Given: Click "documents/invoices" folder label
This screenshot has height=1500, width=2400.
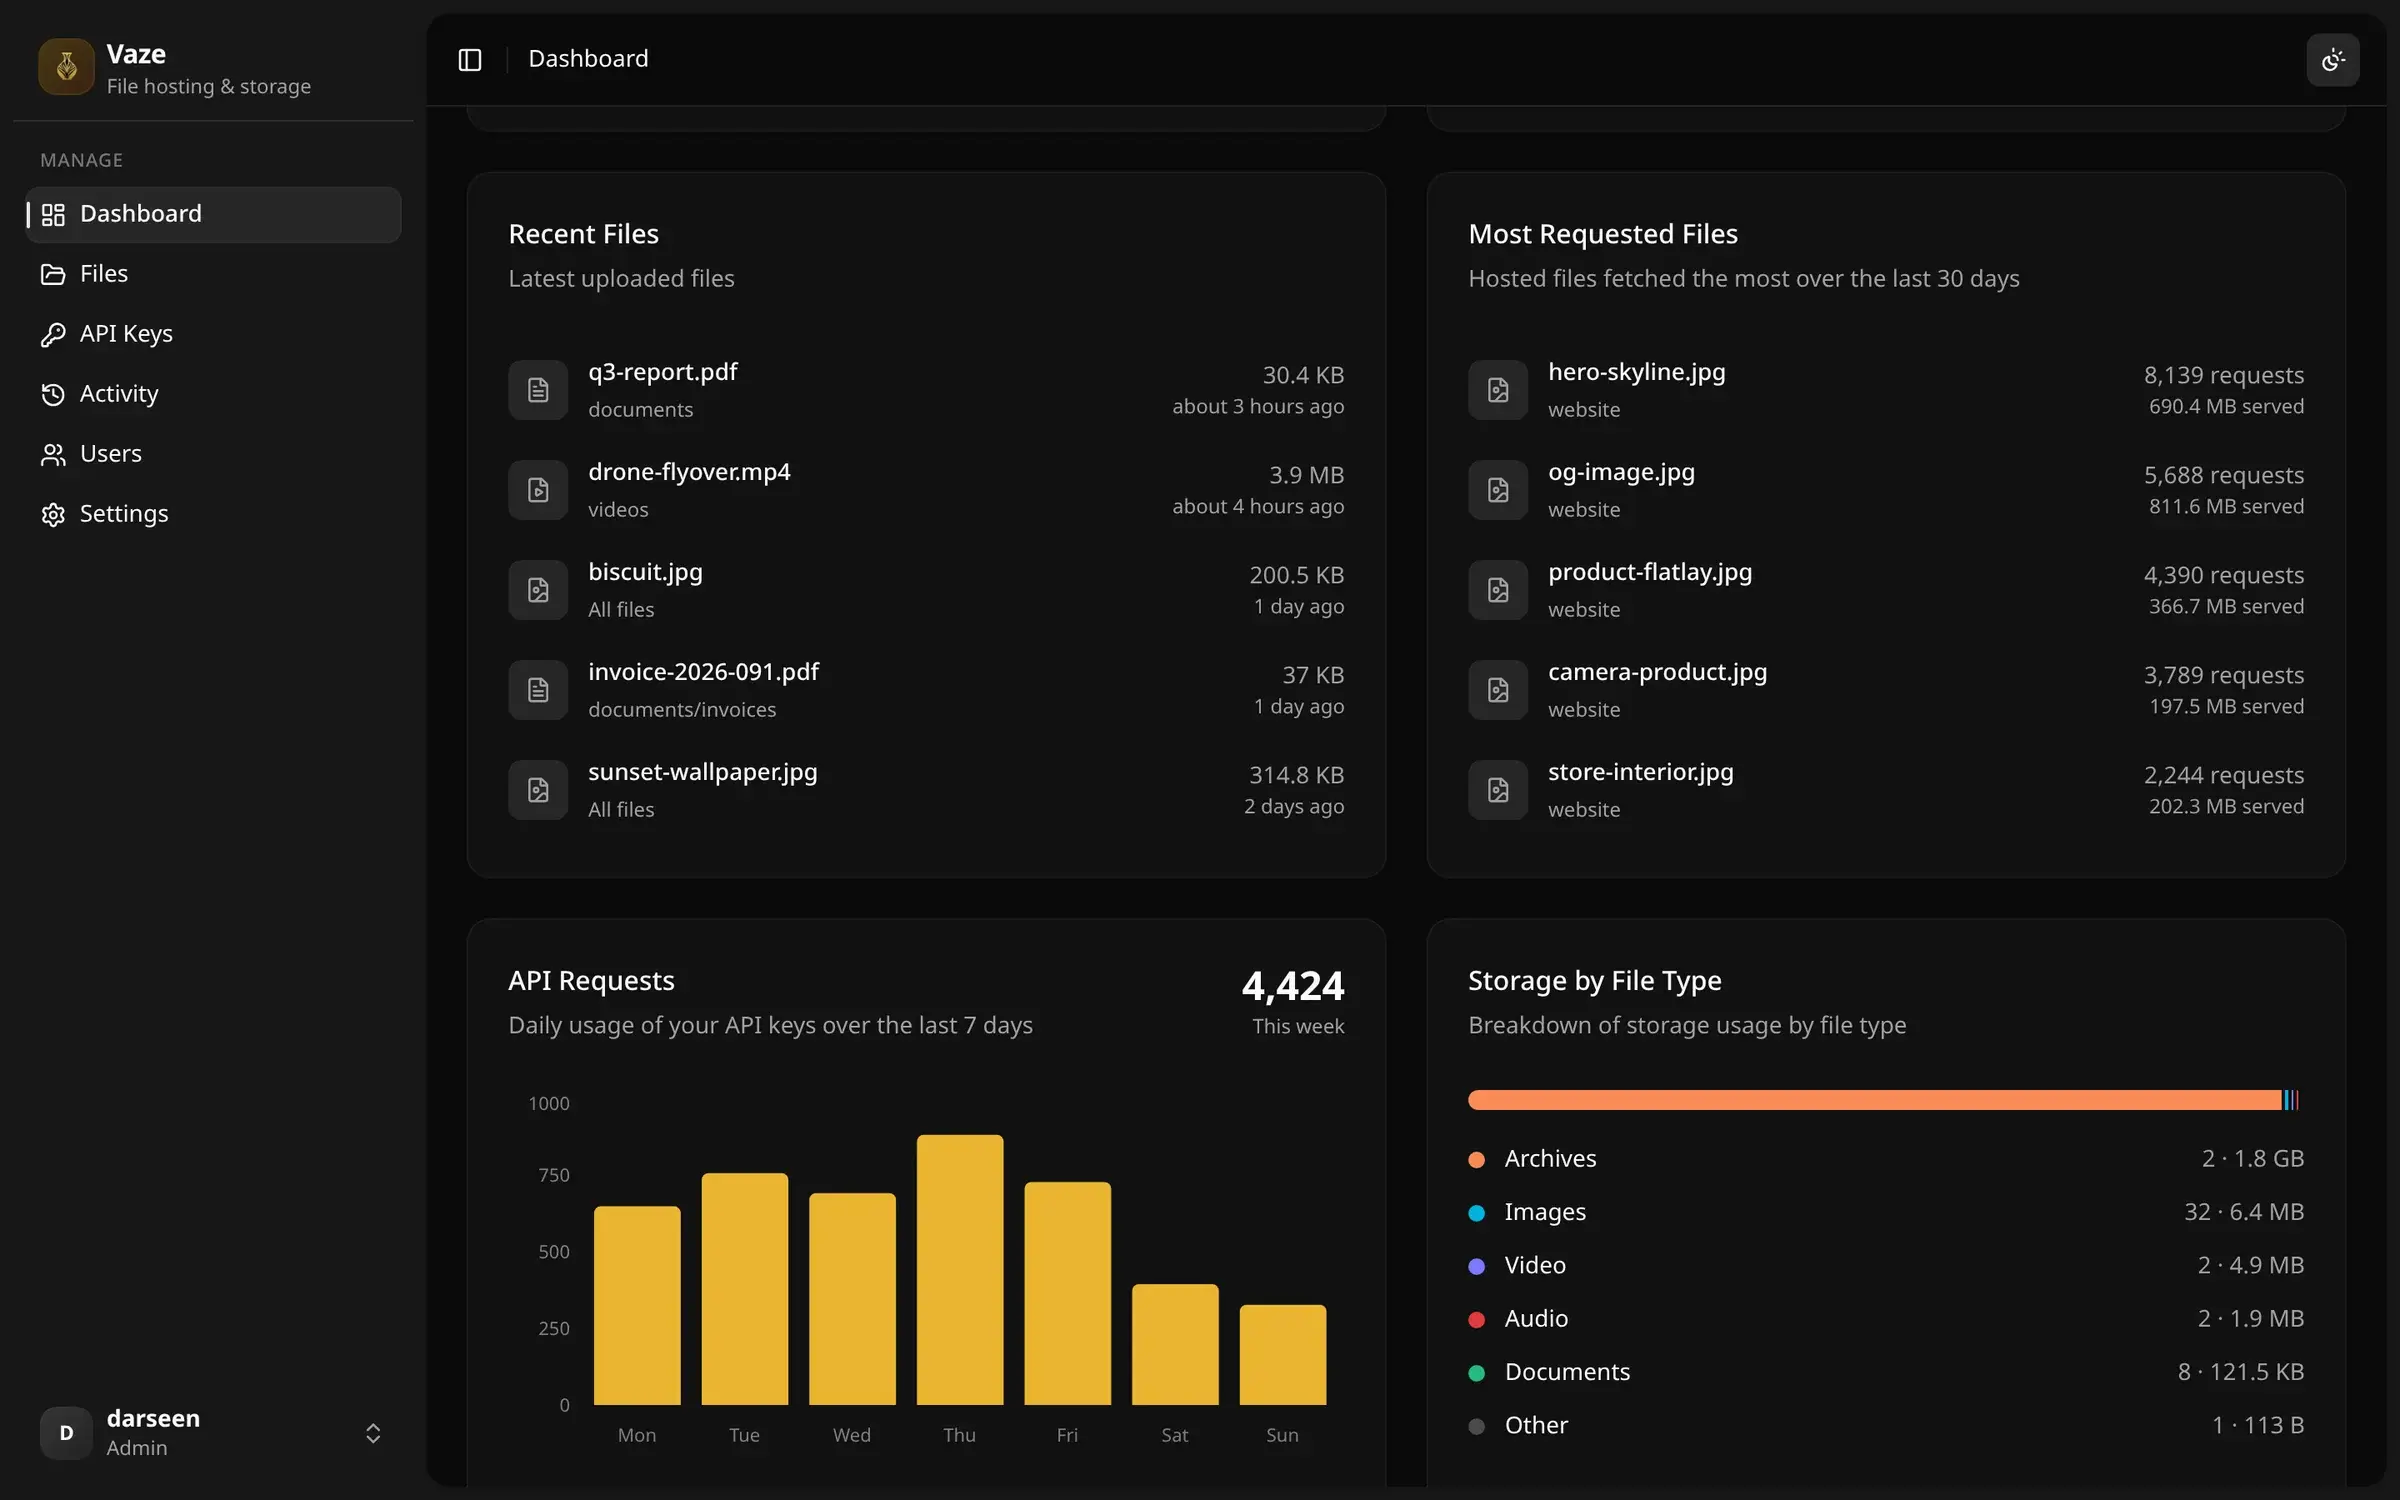Looking at the screenshot, I should (x=682, y=710).
